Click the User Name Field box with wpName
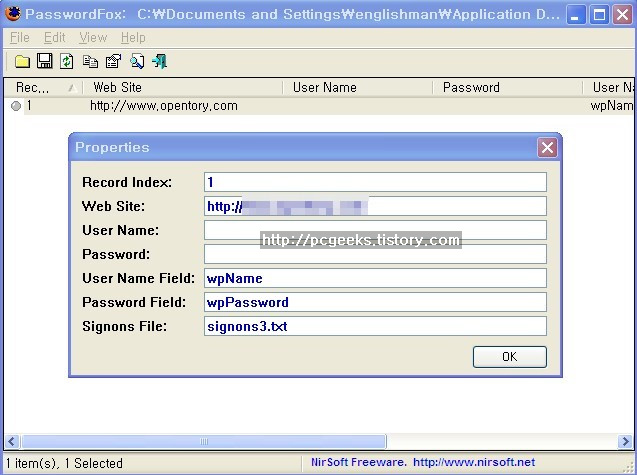The height and width of the screenshot is (475, 637). pyautogui.click(x=375, y=278)
